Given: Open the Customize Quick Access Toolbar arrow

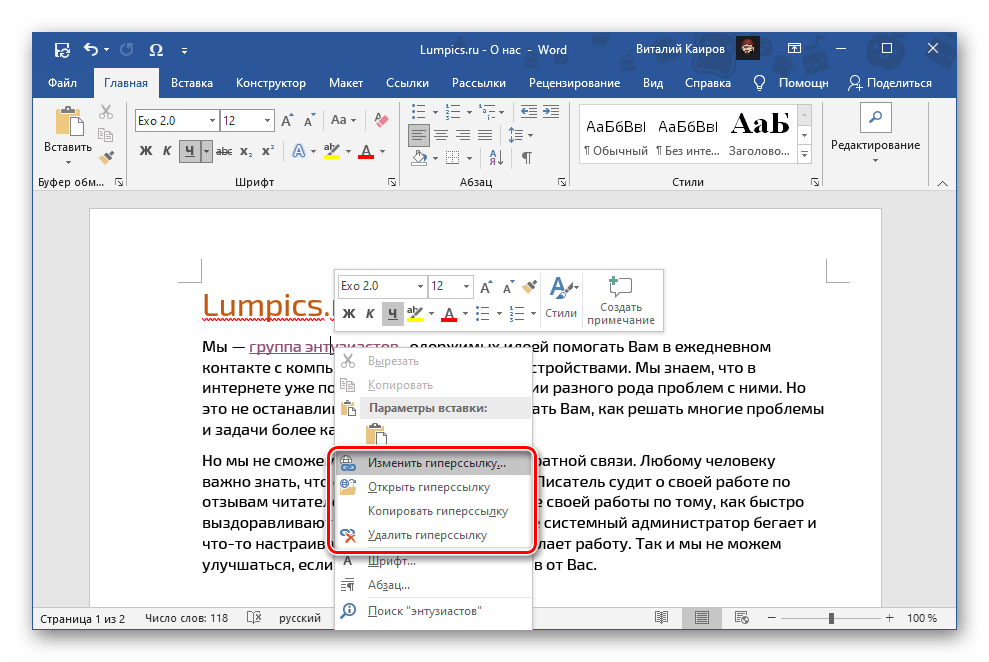Looking at the screenshot, I should coord(184,50).
